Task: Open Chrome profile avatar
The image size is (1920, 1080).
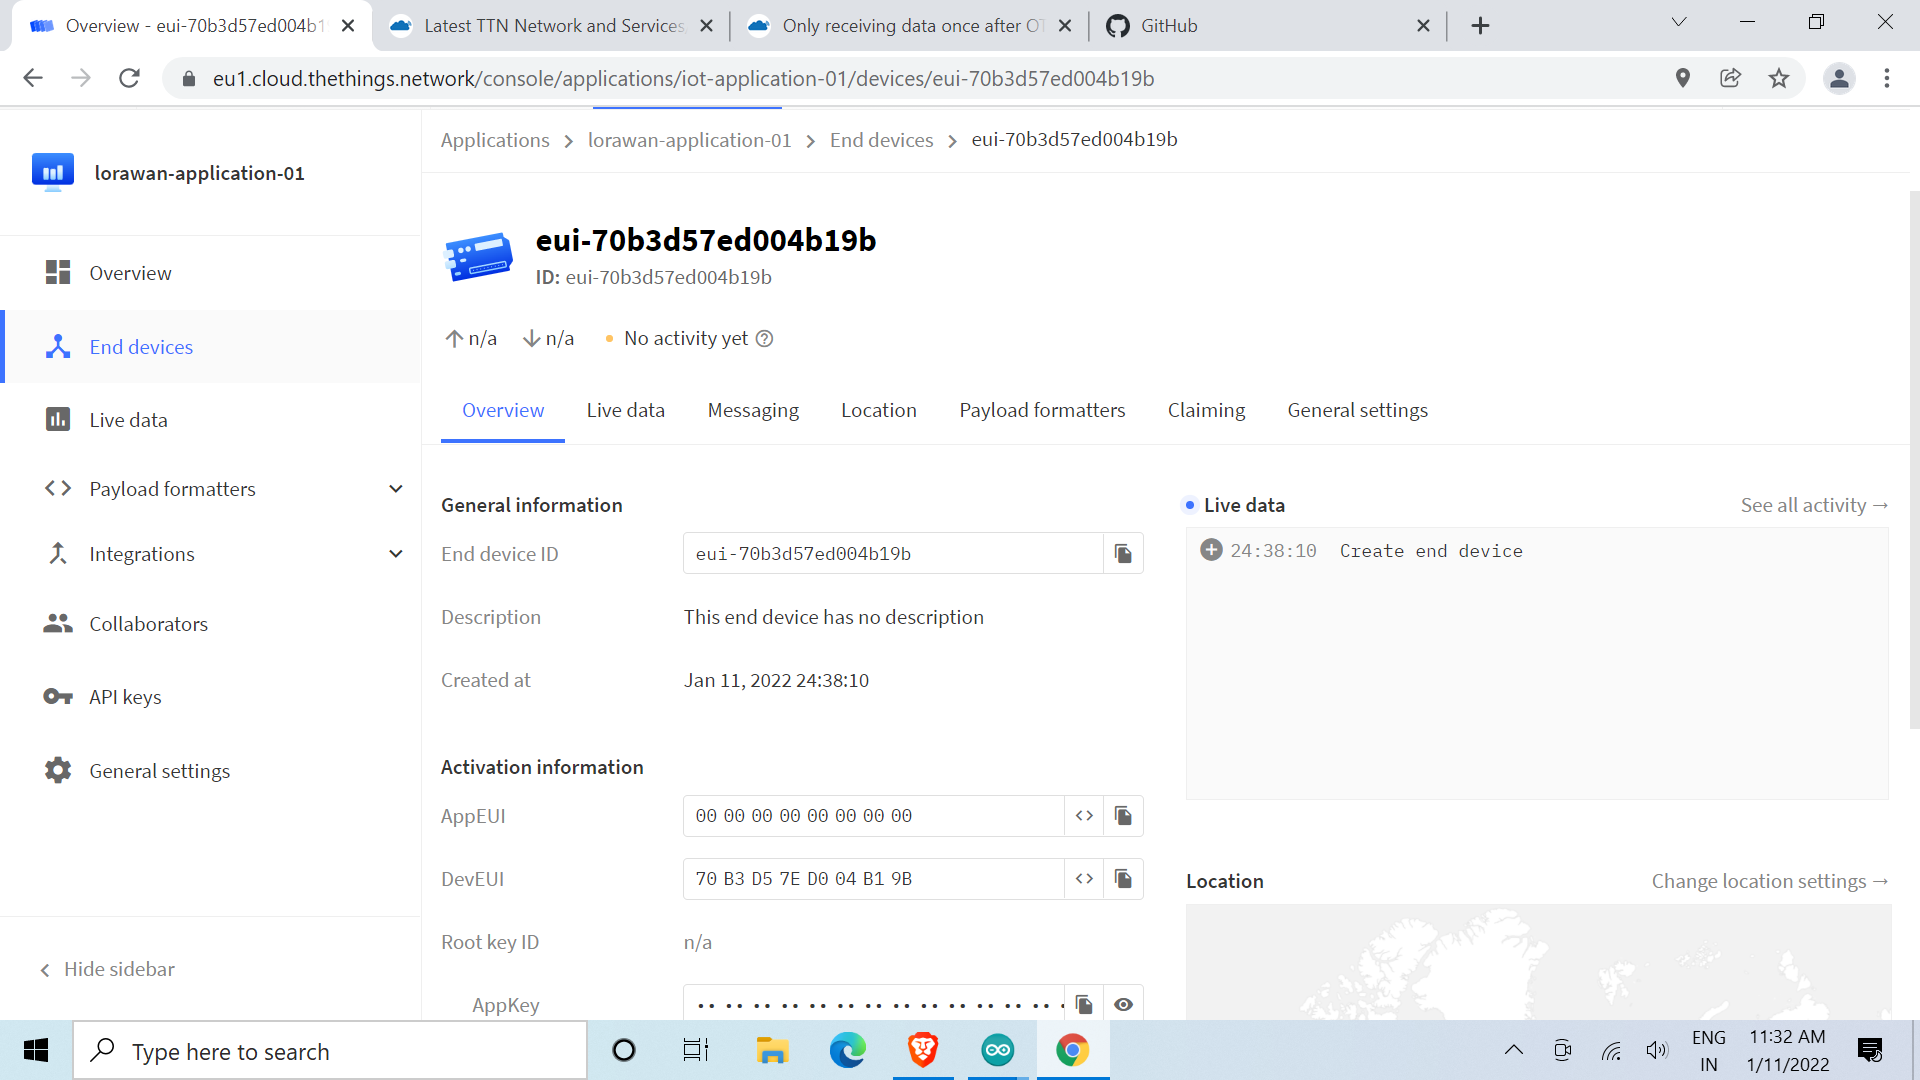Action: click(1839, 78)
